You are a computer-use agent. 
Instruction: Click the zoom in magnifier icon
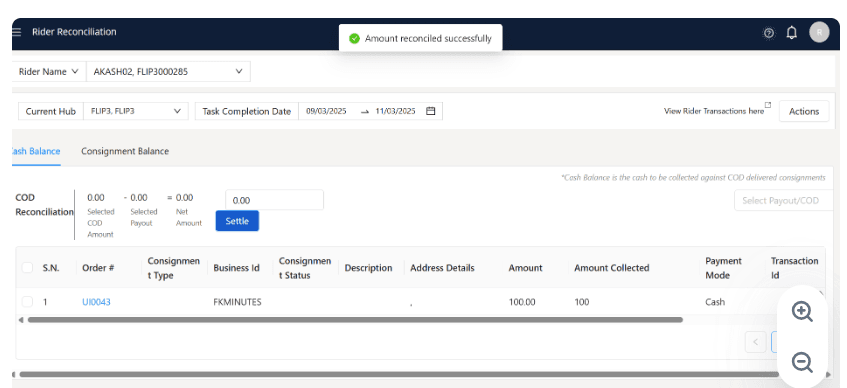[802, 312]
